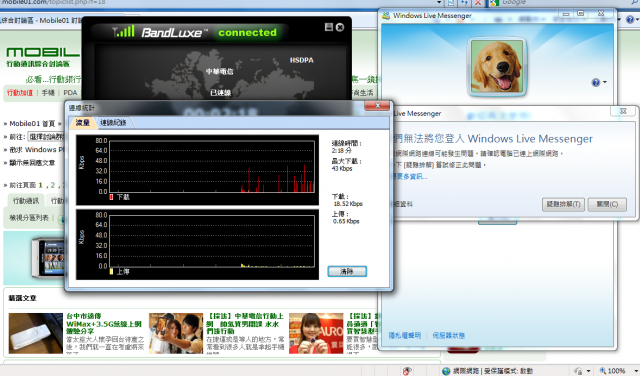The height and width of the screenshot is (376, 640).
Task: Click the 0.65 Kbps upload rate value
Action: tap(346, 221)
